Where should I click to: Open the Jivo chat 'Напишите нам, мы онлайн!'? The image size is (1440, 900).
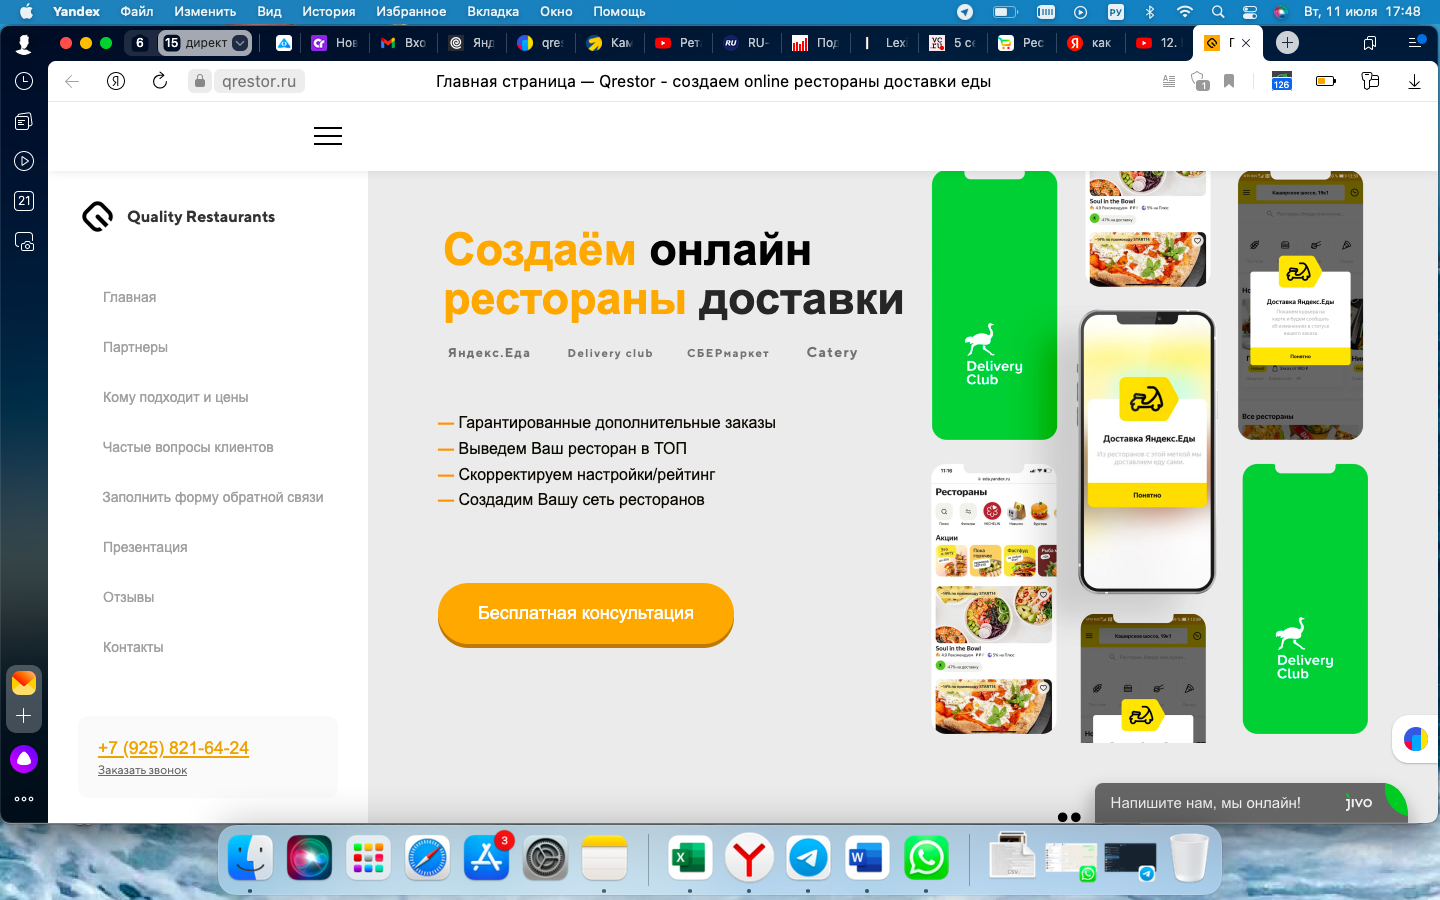pos(1250,803)
